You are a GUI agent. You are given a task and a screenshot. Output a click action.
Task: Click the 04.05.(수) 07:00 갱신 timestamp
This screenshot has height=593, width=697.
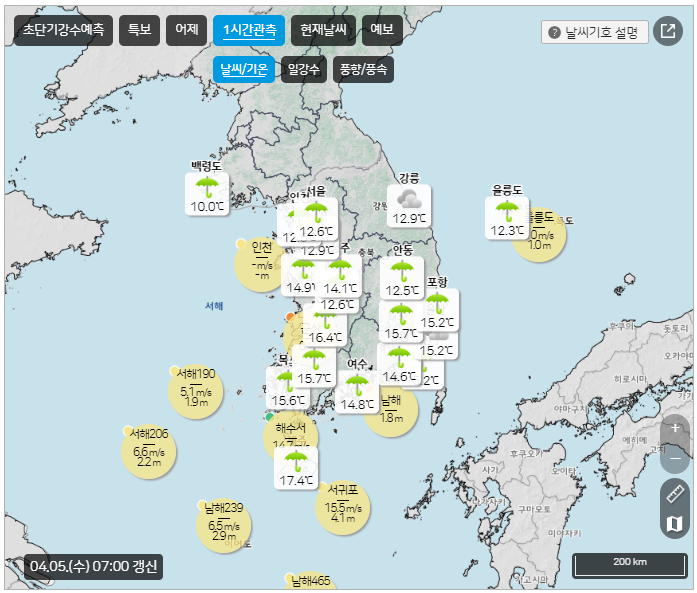(x=93, y=566)
